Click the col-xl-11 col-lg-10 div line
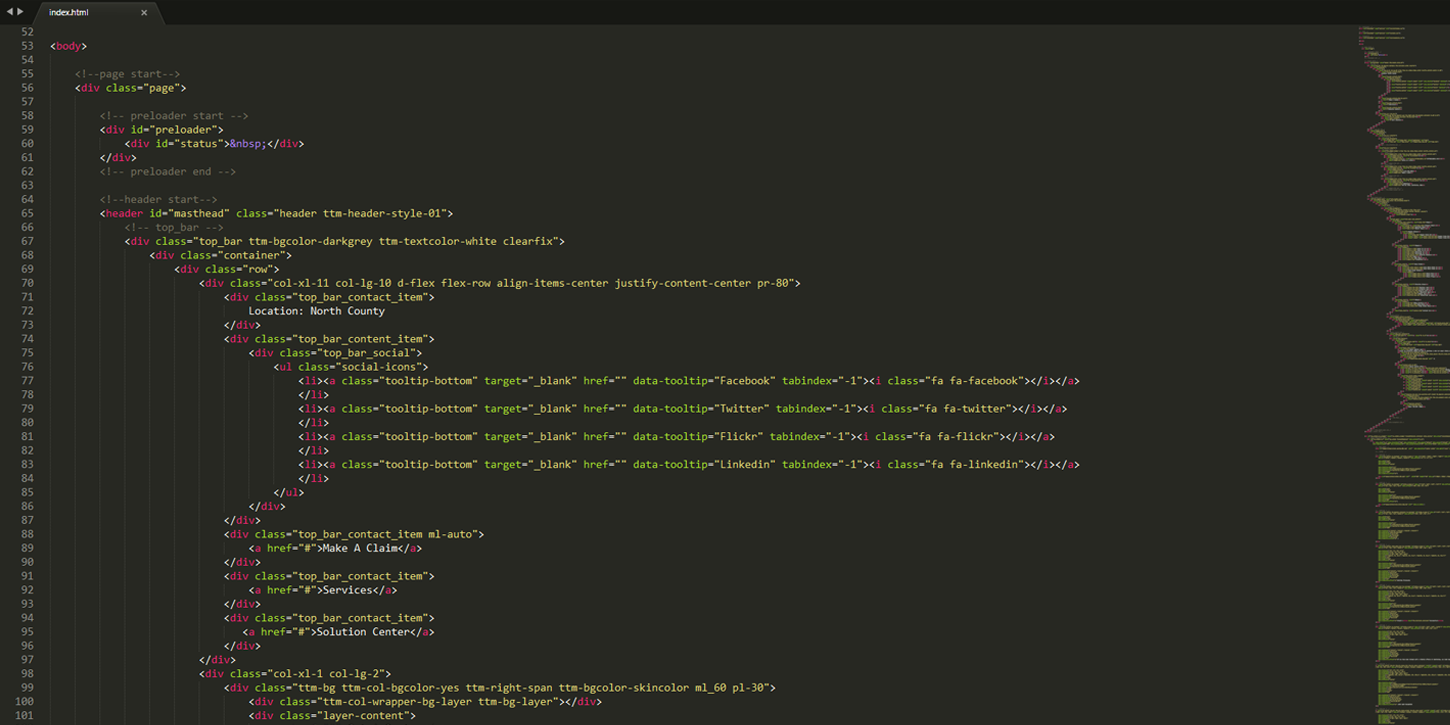 click(x=500, y=284)
